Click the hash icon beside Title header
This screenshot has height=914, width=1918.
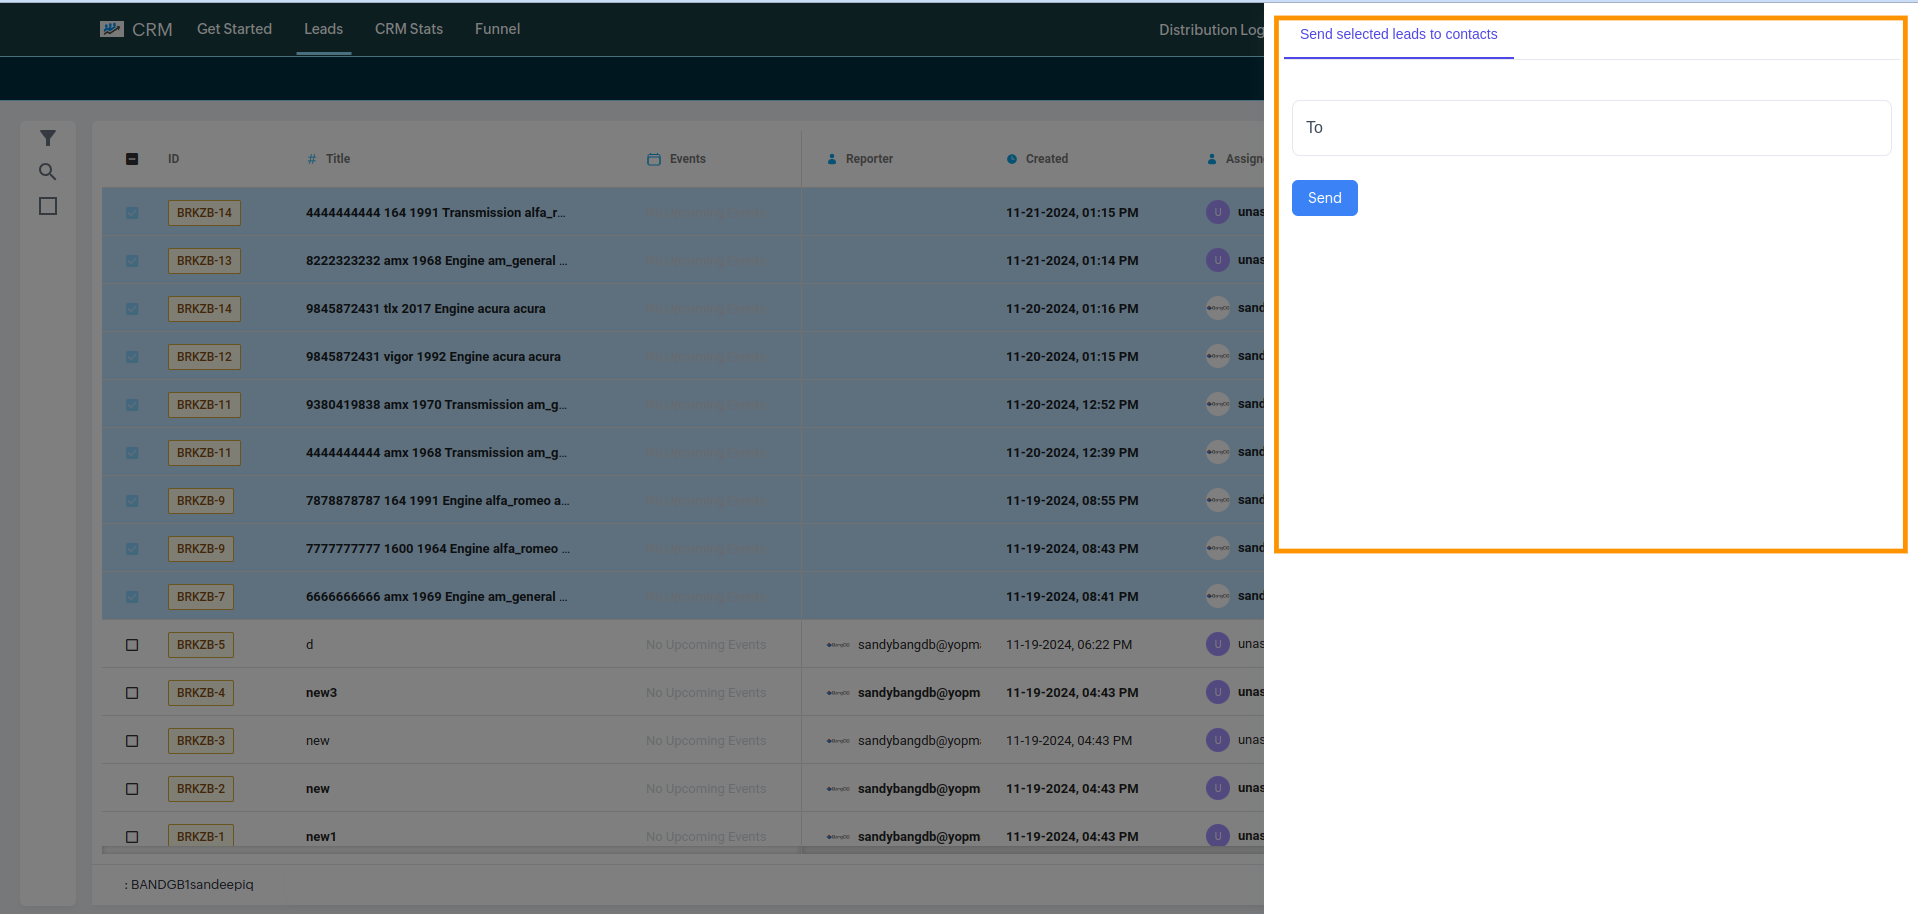pyautogui.click(x=312, y=159)
